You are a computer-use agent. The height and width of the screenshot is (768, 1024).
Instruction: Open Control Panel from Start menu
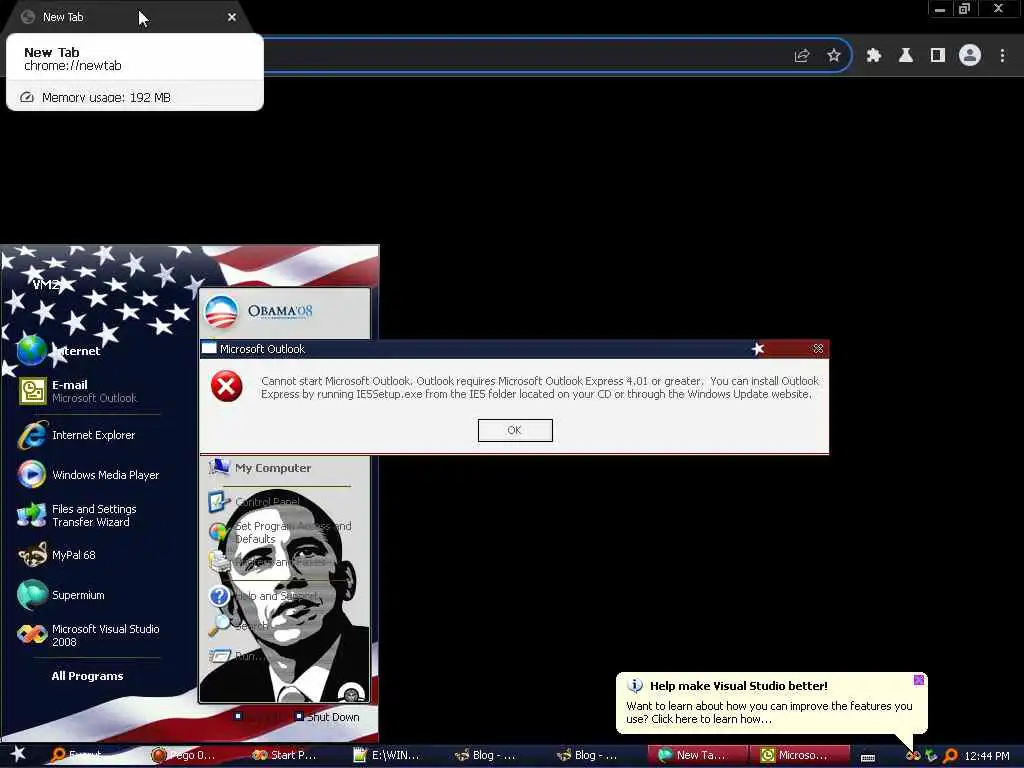[x=255, y=502]
